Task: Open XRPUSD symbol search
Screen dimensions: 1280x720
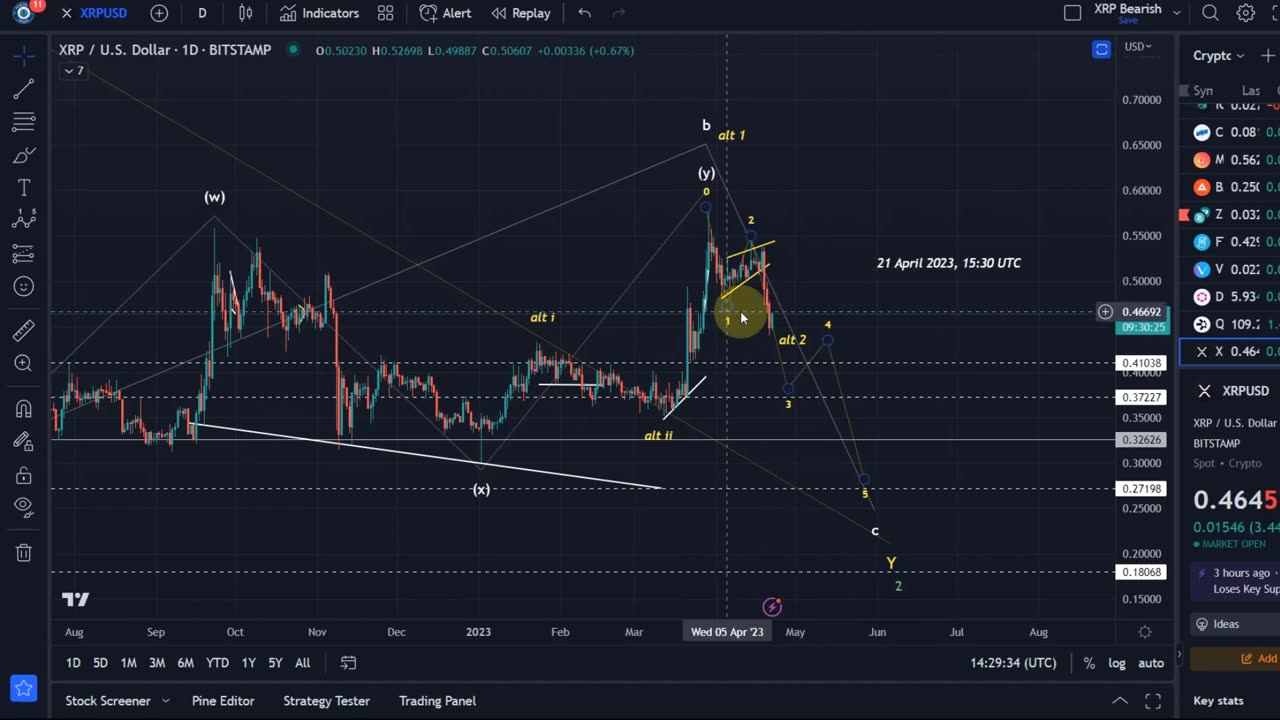Action: (93, 13)
